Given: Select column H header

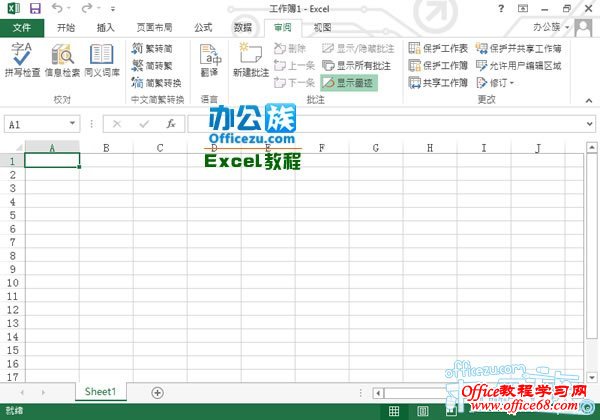Looking at the screenshot, I should (430, 148).
